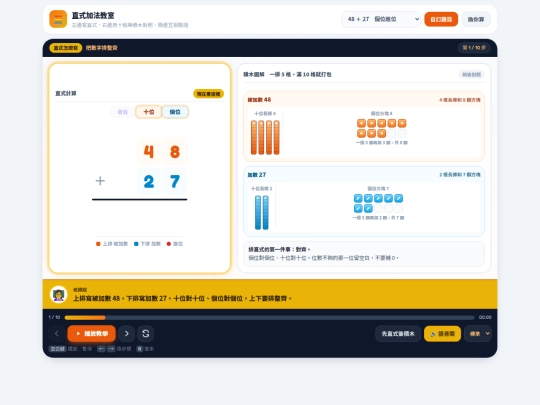Screen dimensions: 540x405
Task: Click the grey chip at top right of 積木圖解 panel
Action: coord(471,74)
